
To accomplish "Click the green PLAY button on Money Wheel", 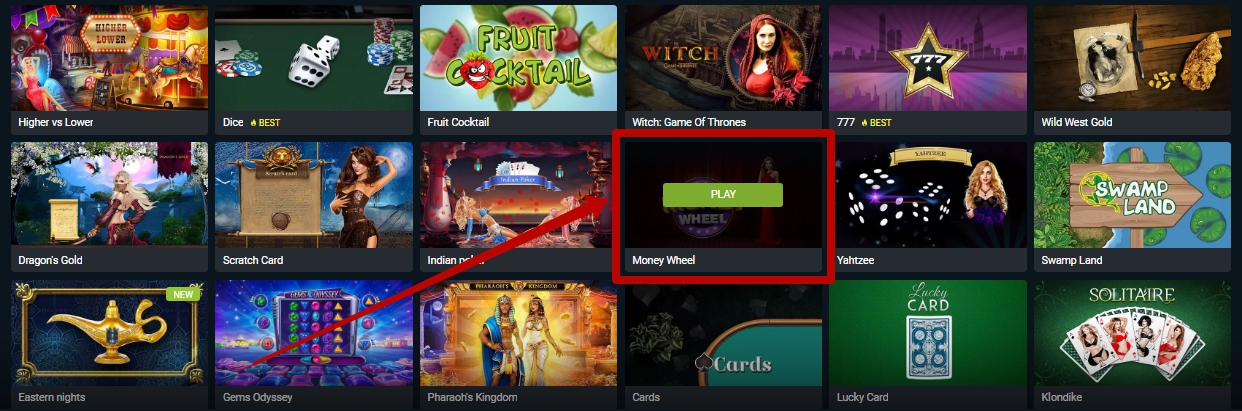I will coord(722,194).
